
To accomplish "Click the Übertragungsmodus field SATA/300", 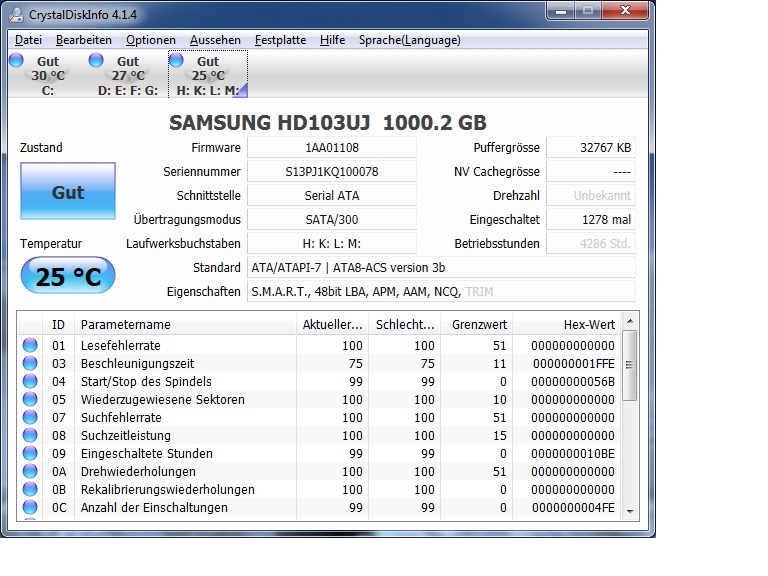I will coord(332,219).
